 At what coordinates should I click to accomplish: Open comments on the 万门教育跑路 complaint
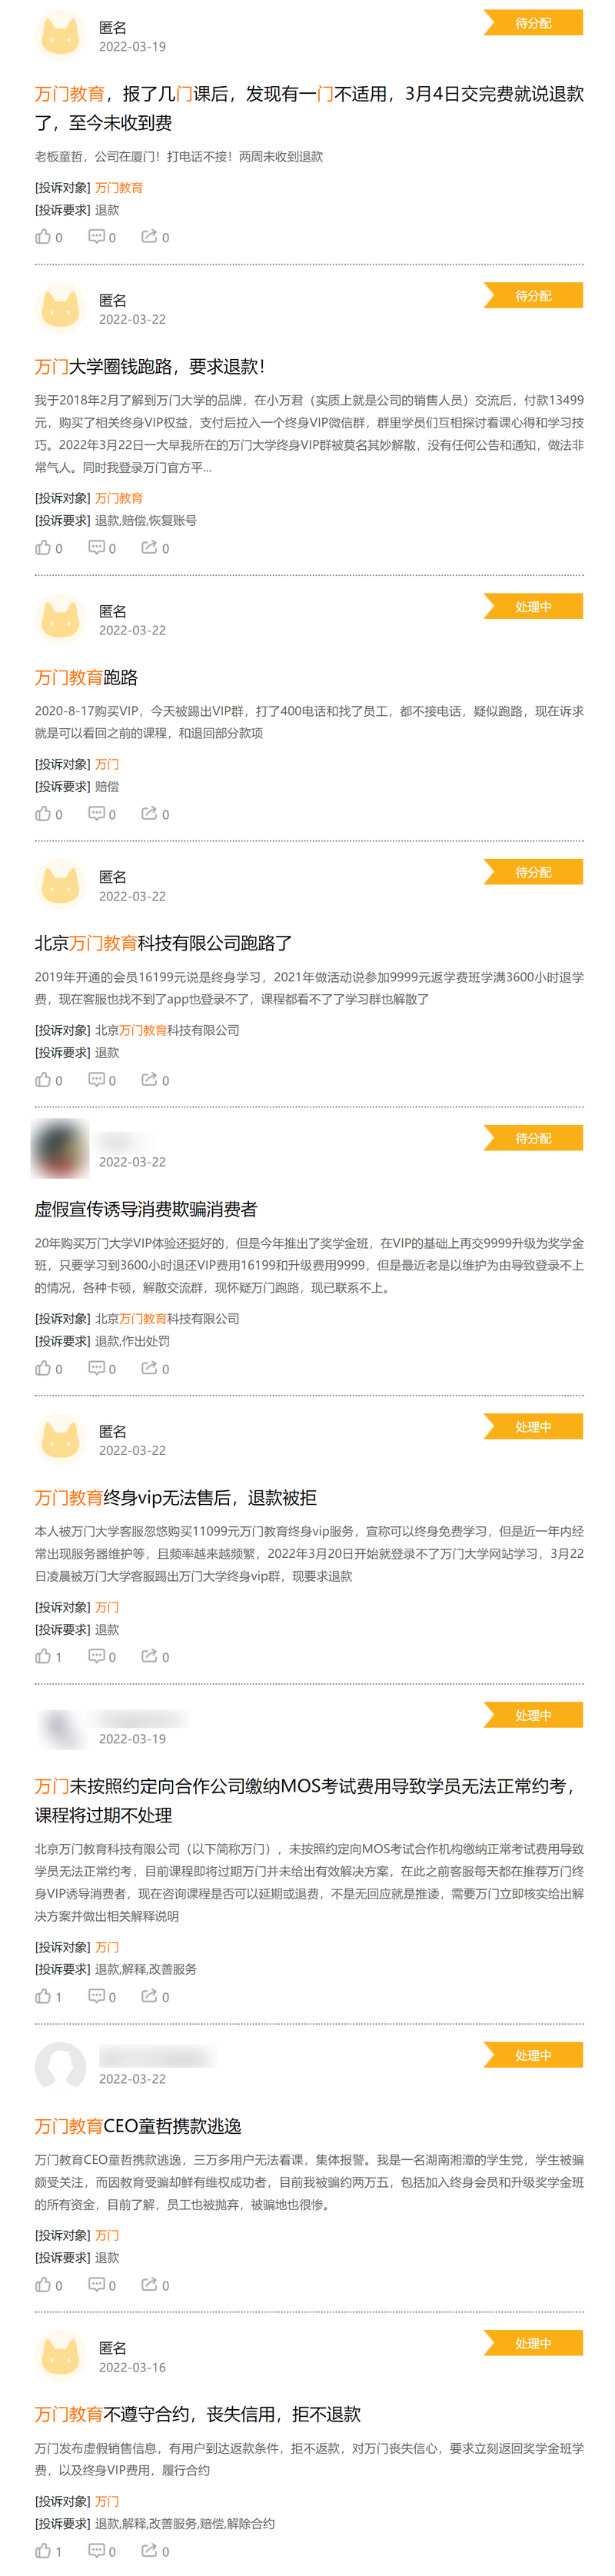(x=102, y=814)
